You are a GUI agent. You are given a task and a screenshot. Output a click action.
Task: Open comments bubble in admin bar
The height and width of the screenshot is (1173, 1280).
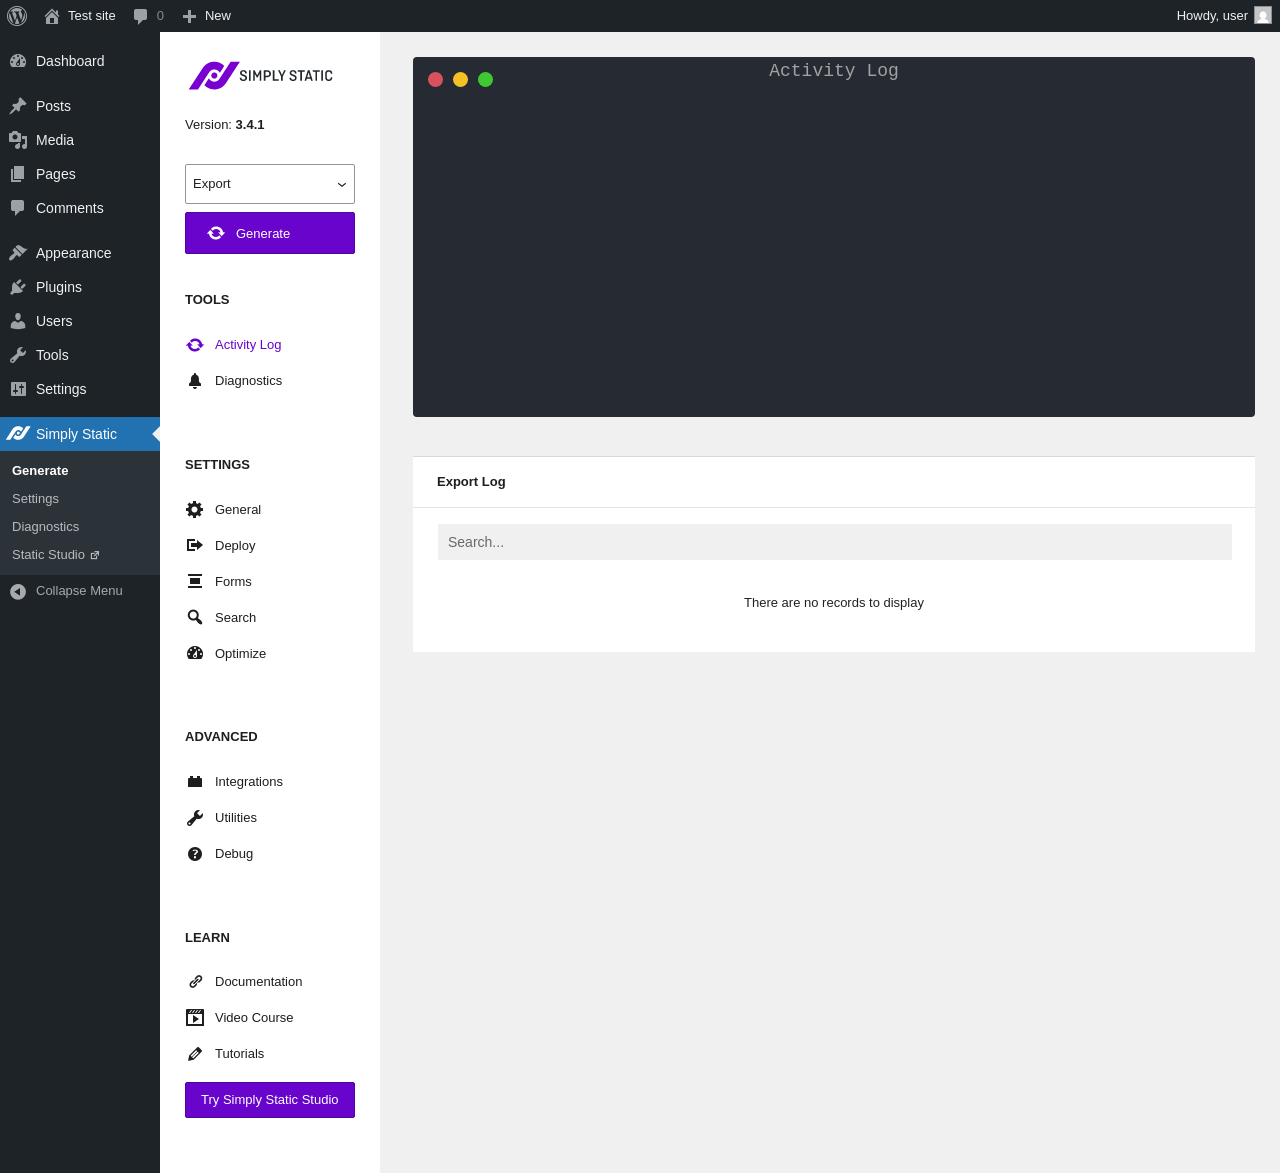[x=148, y=16]
